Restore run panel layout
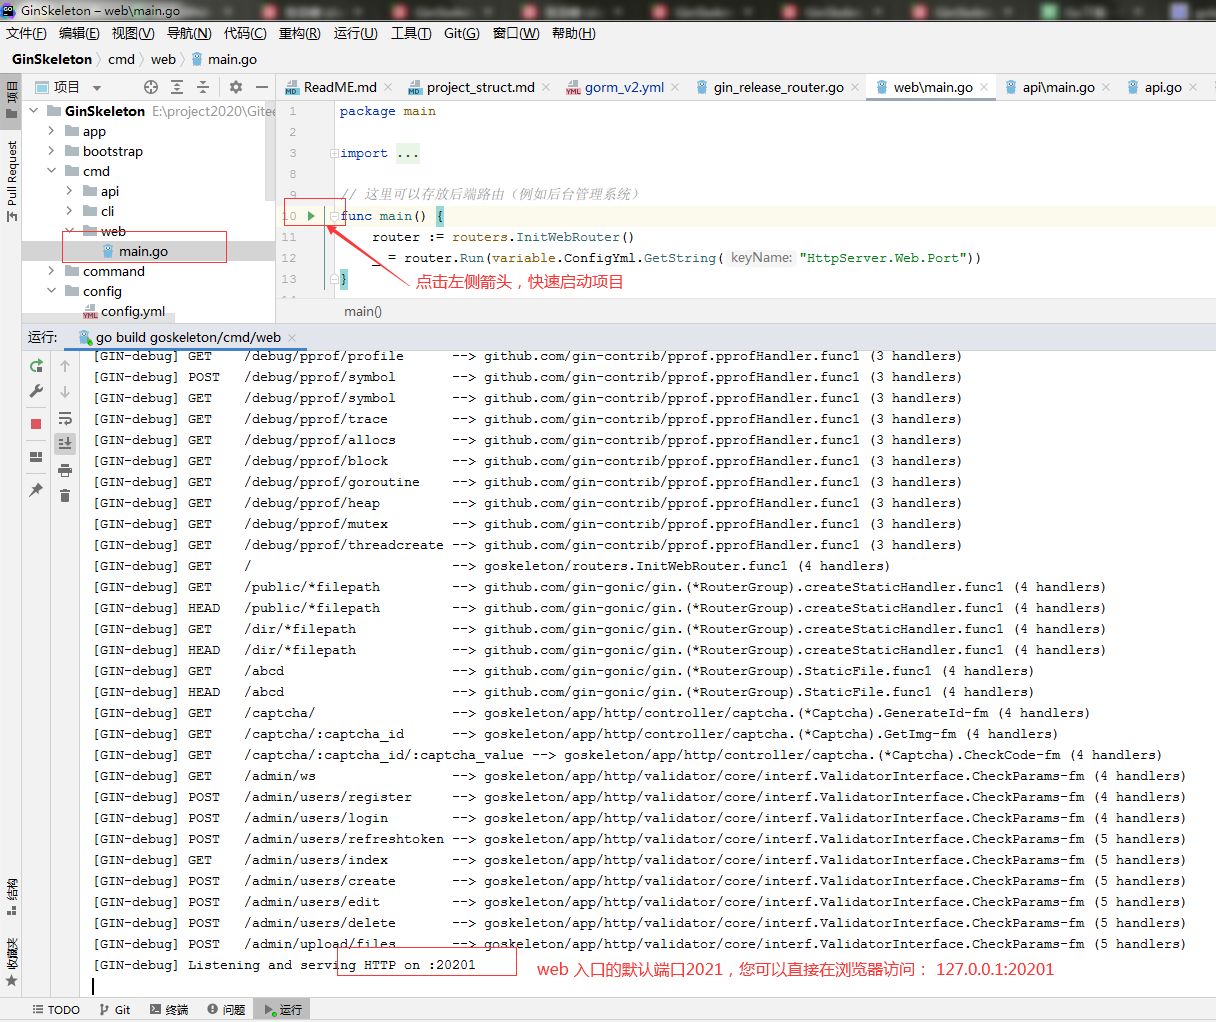 (36, 457)
